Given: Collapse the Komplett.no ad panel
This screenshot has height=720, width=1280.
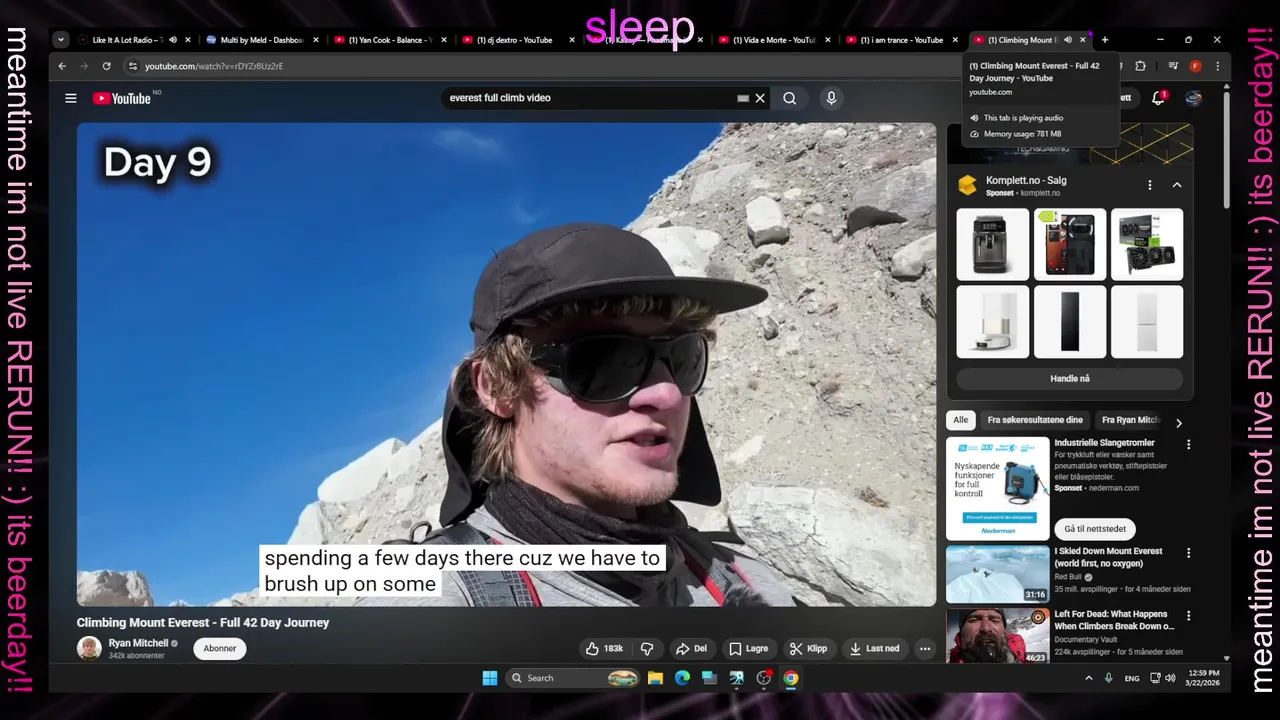Looking at the screenshot, I should [x=1177, y=185].
